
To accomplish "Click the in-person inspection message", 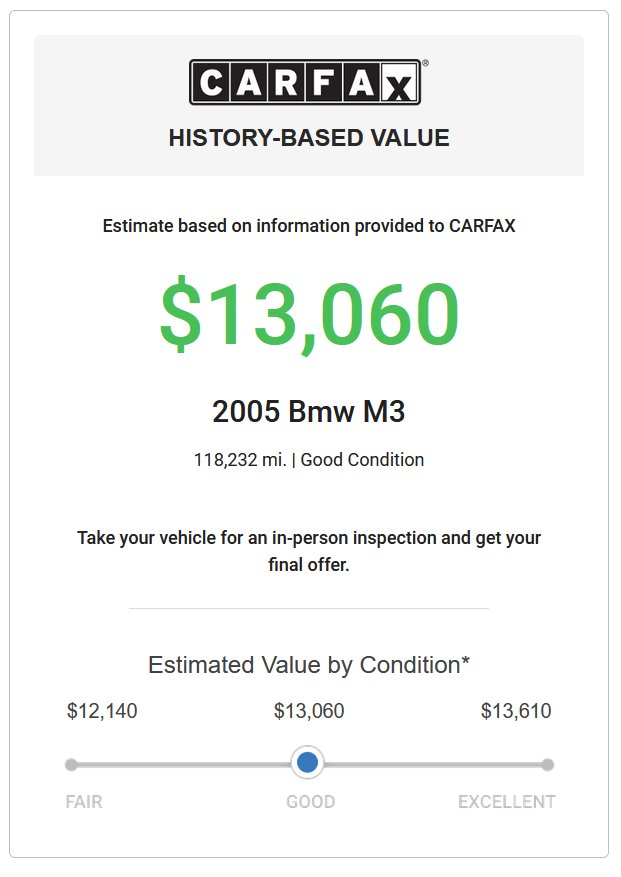I will (x=309, y=551).
